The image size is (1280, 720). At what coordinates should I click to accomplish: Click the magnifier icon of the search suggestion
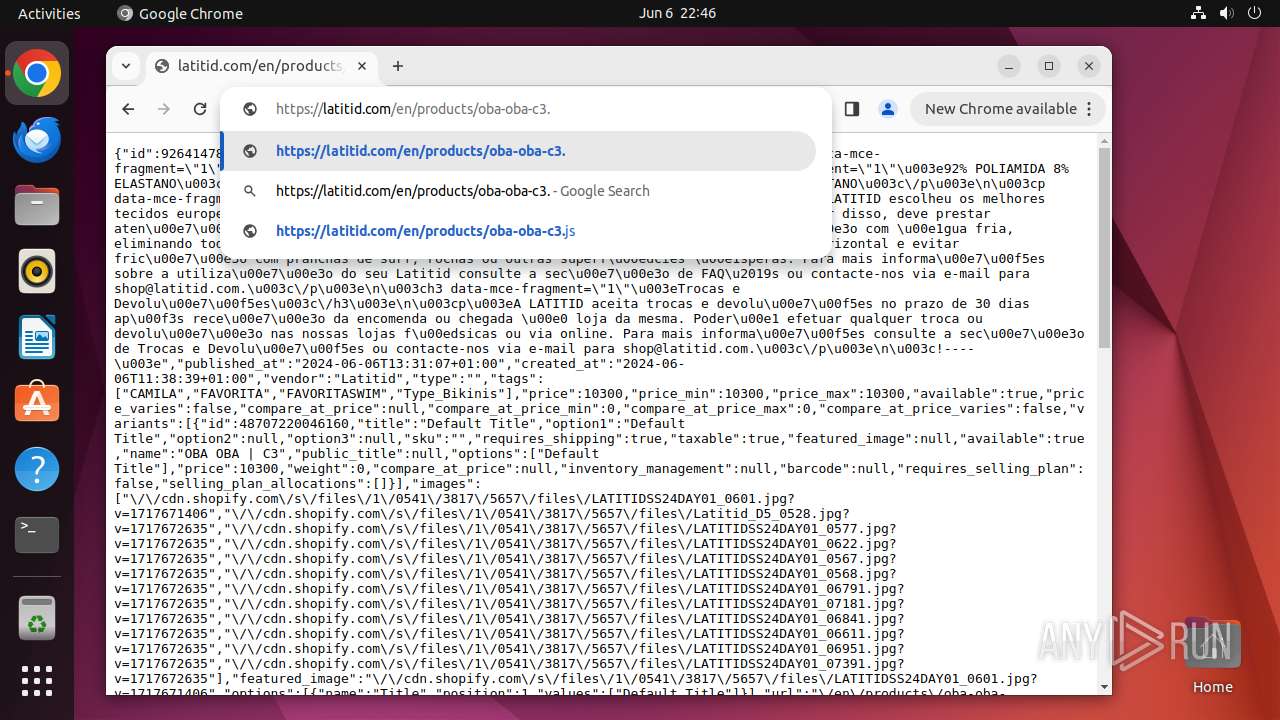click(x=250, y=191)
